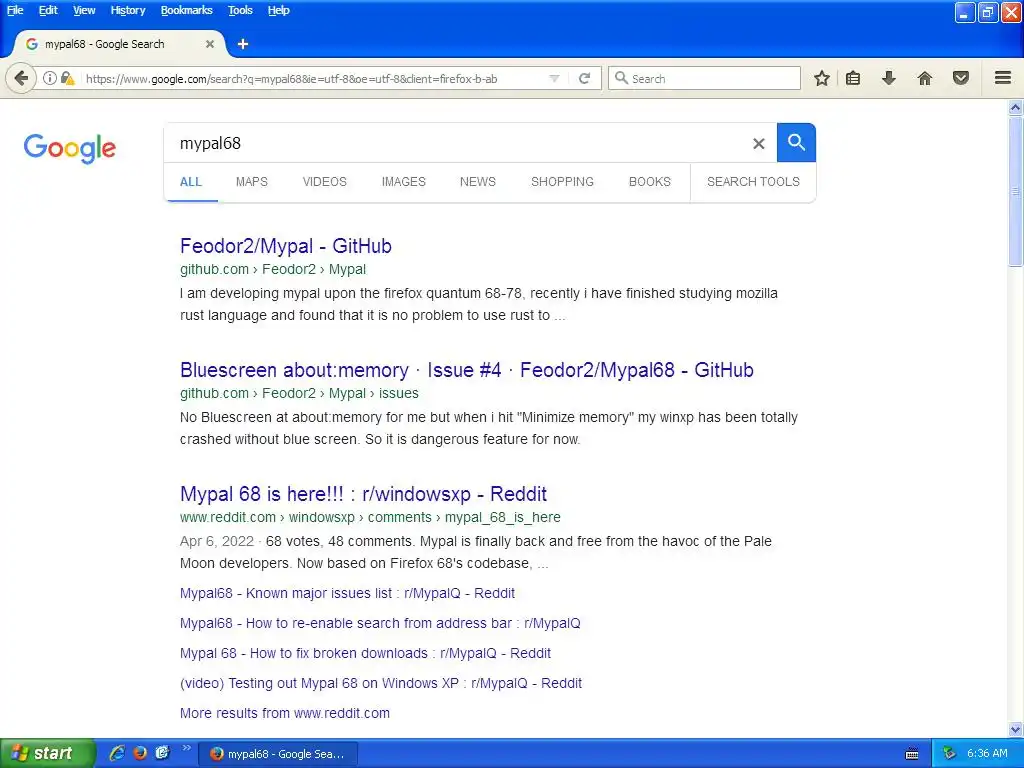This screenshot has width=1024, height=768.
Task: Click More results from www.reddit.com
Action: [x=285, y=713]
